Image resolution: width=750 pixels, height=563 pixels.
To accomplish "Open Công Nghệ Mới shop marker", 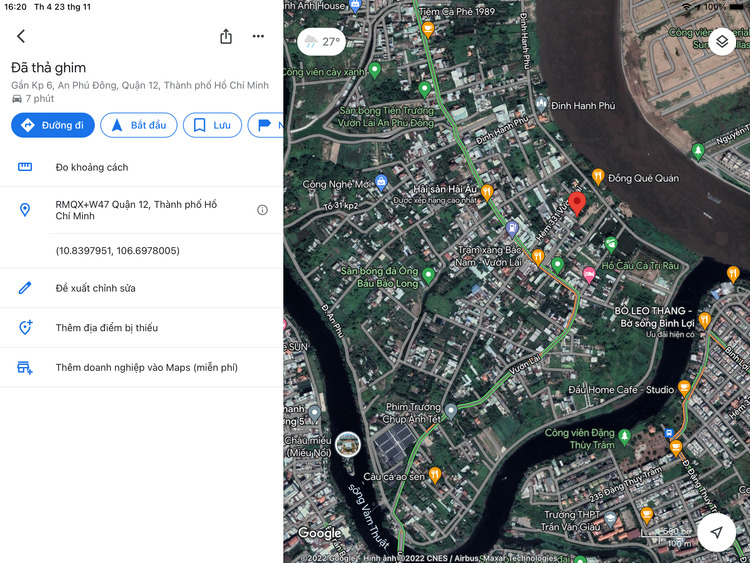I will tap(381, 182).
